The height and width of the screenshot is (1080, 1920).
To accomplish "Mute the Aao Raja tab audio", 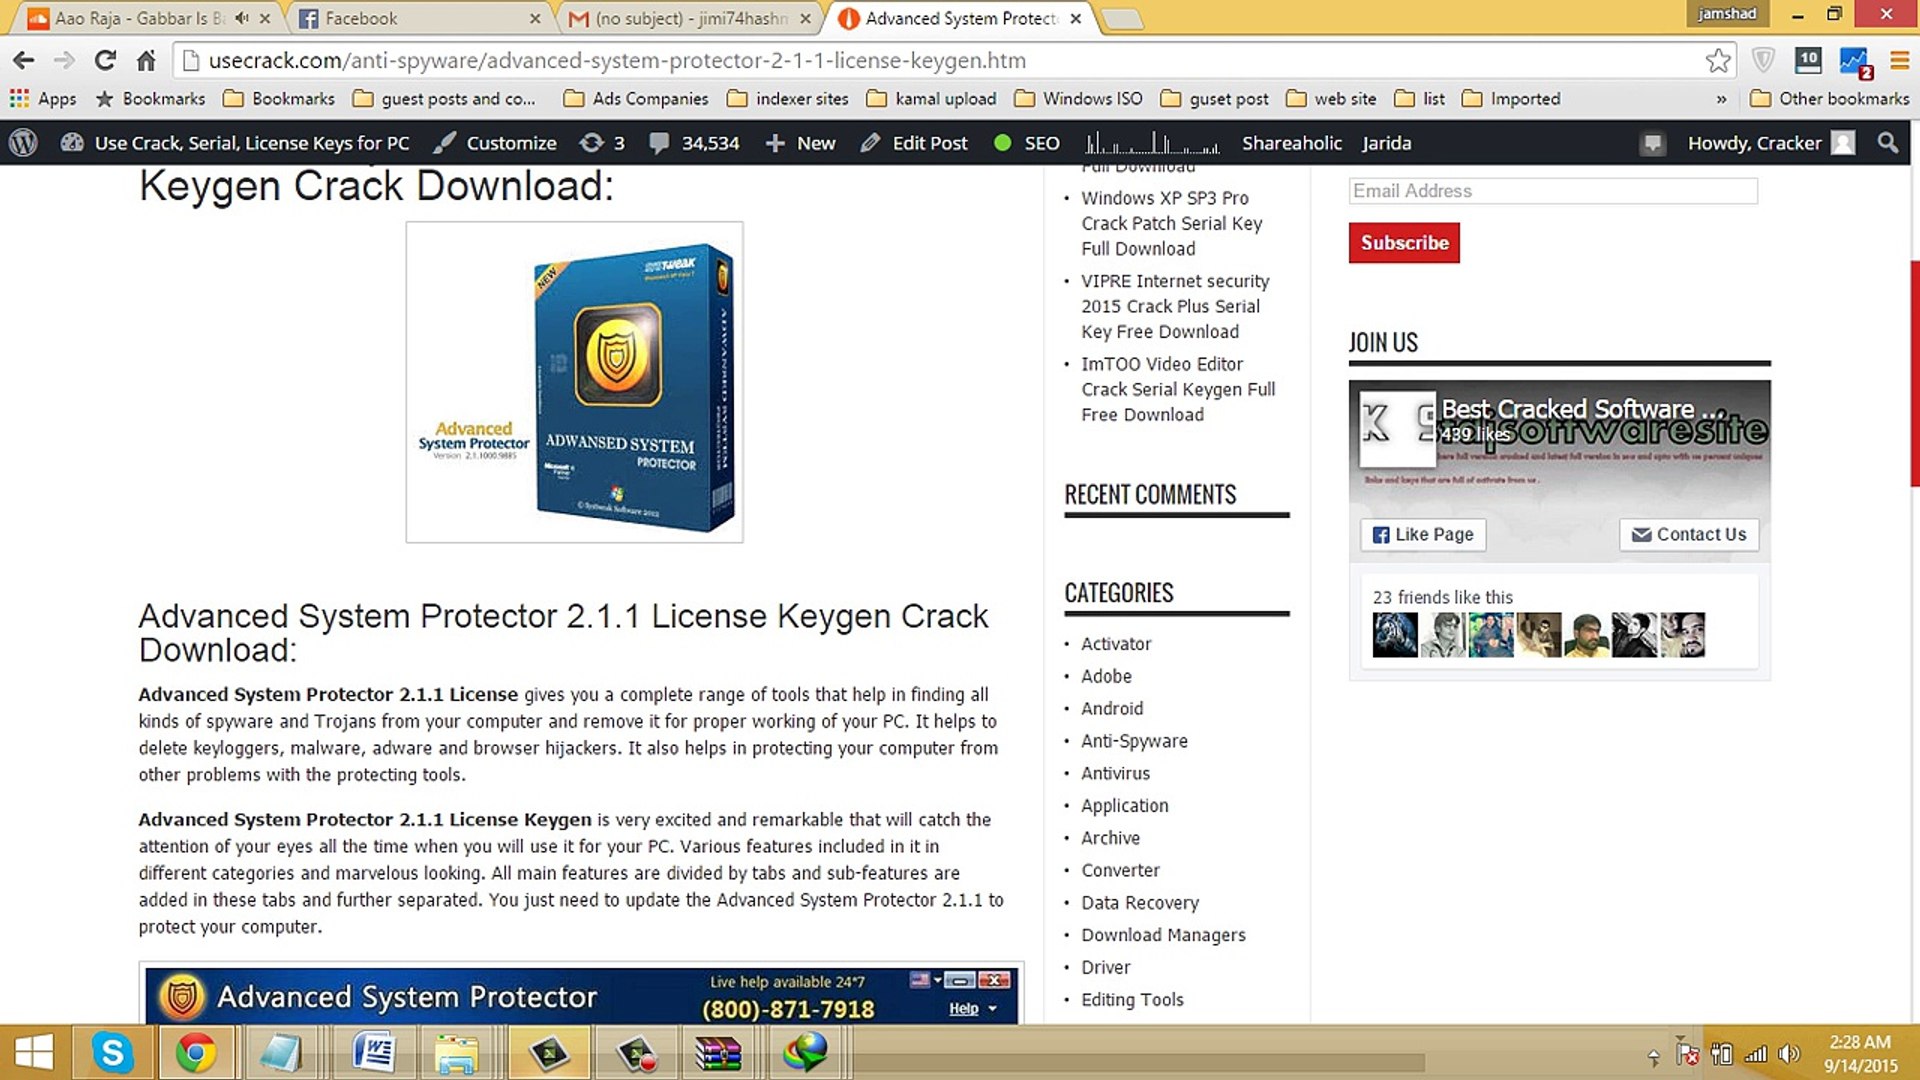I will pyautogui.click(x=242, y=18).
